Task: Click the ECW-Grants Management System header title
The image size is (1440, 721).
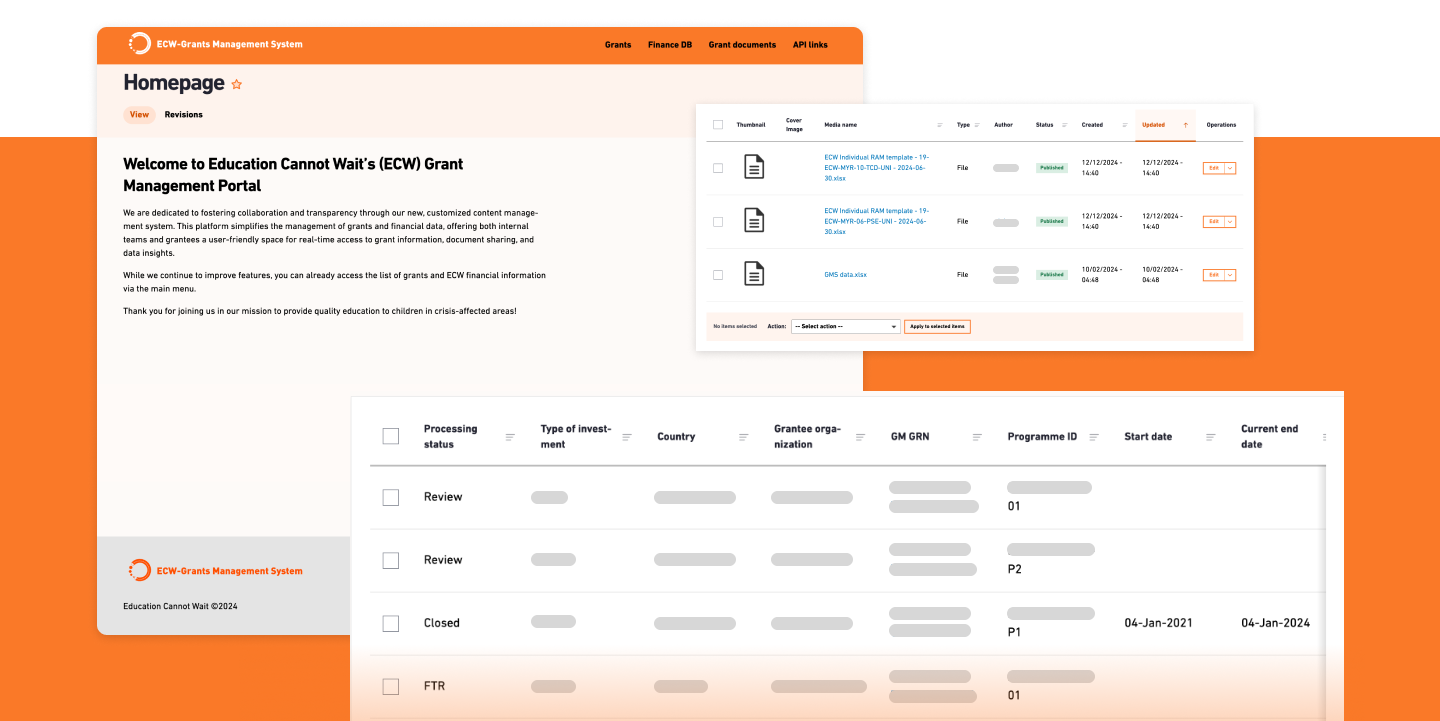Action: pyautogui.click(x=229, y=44)
